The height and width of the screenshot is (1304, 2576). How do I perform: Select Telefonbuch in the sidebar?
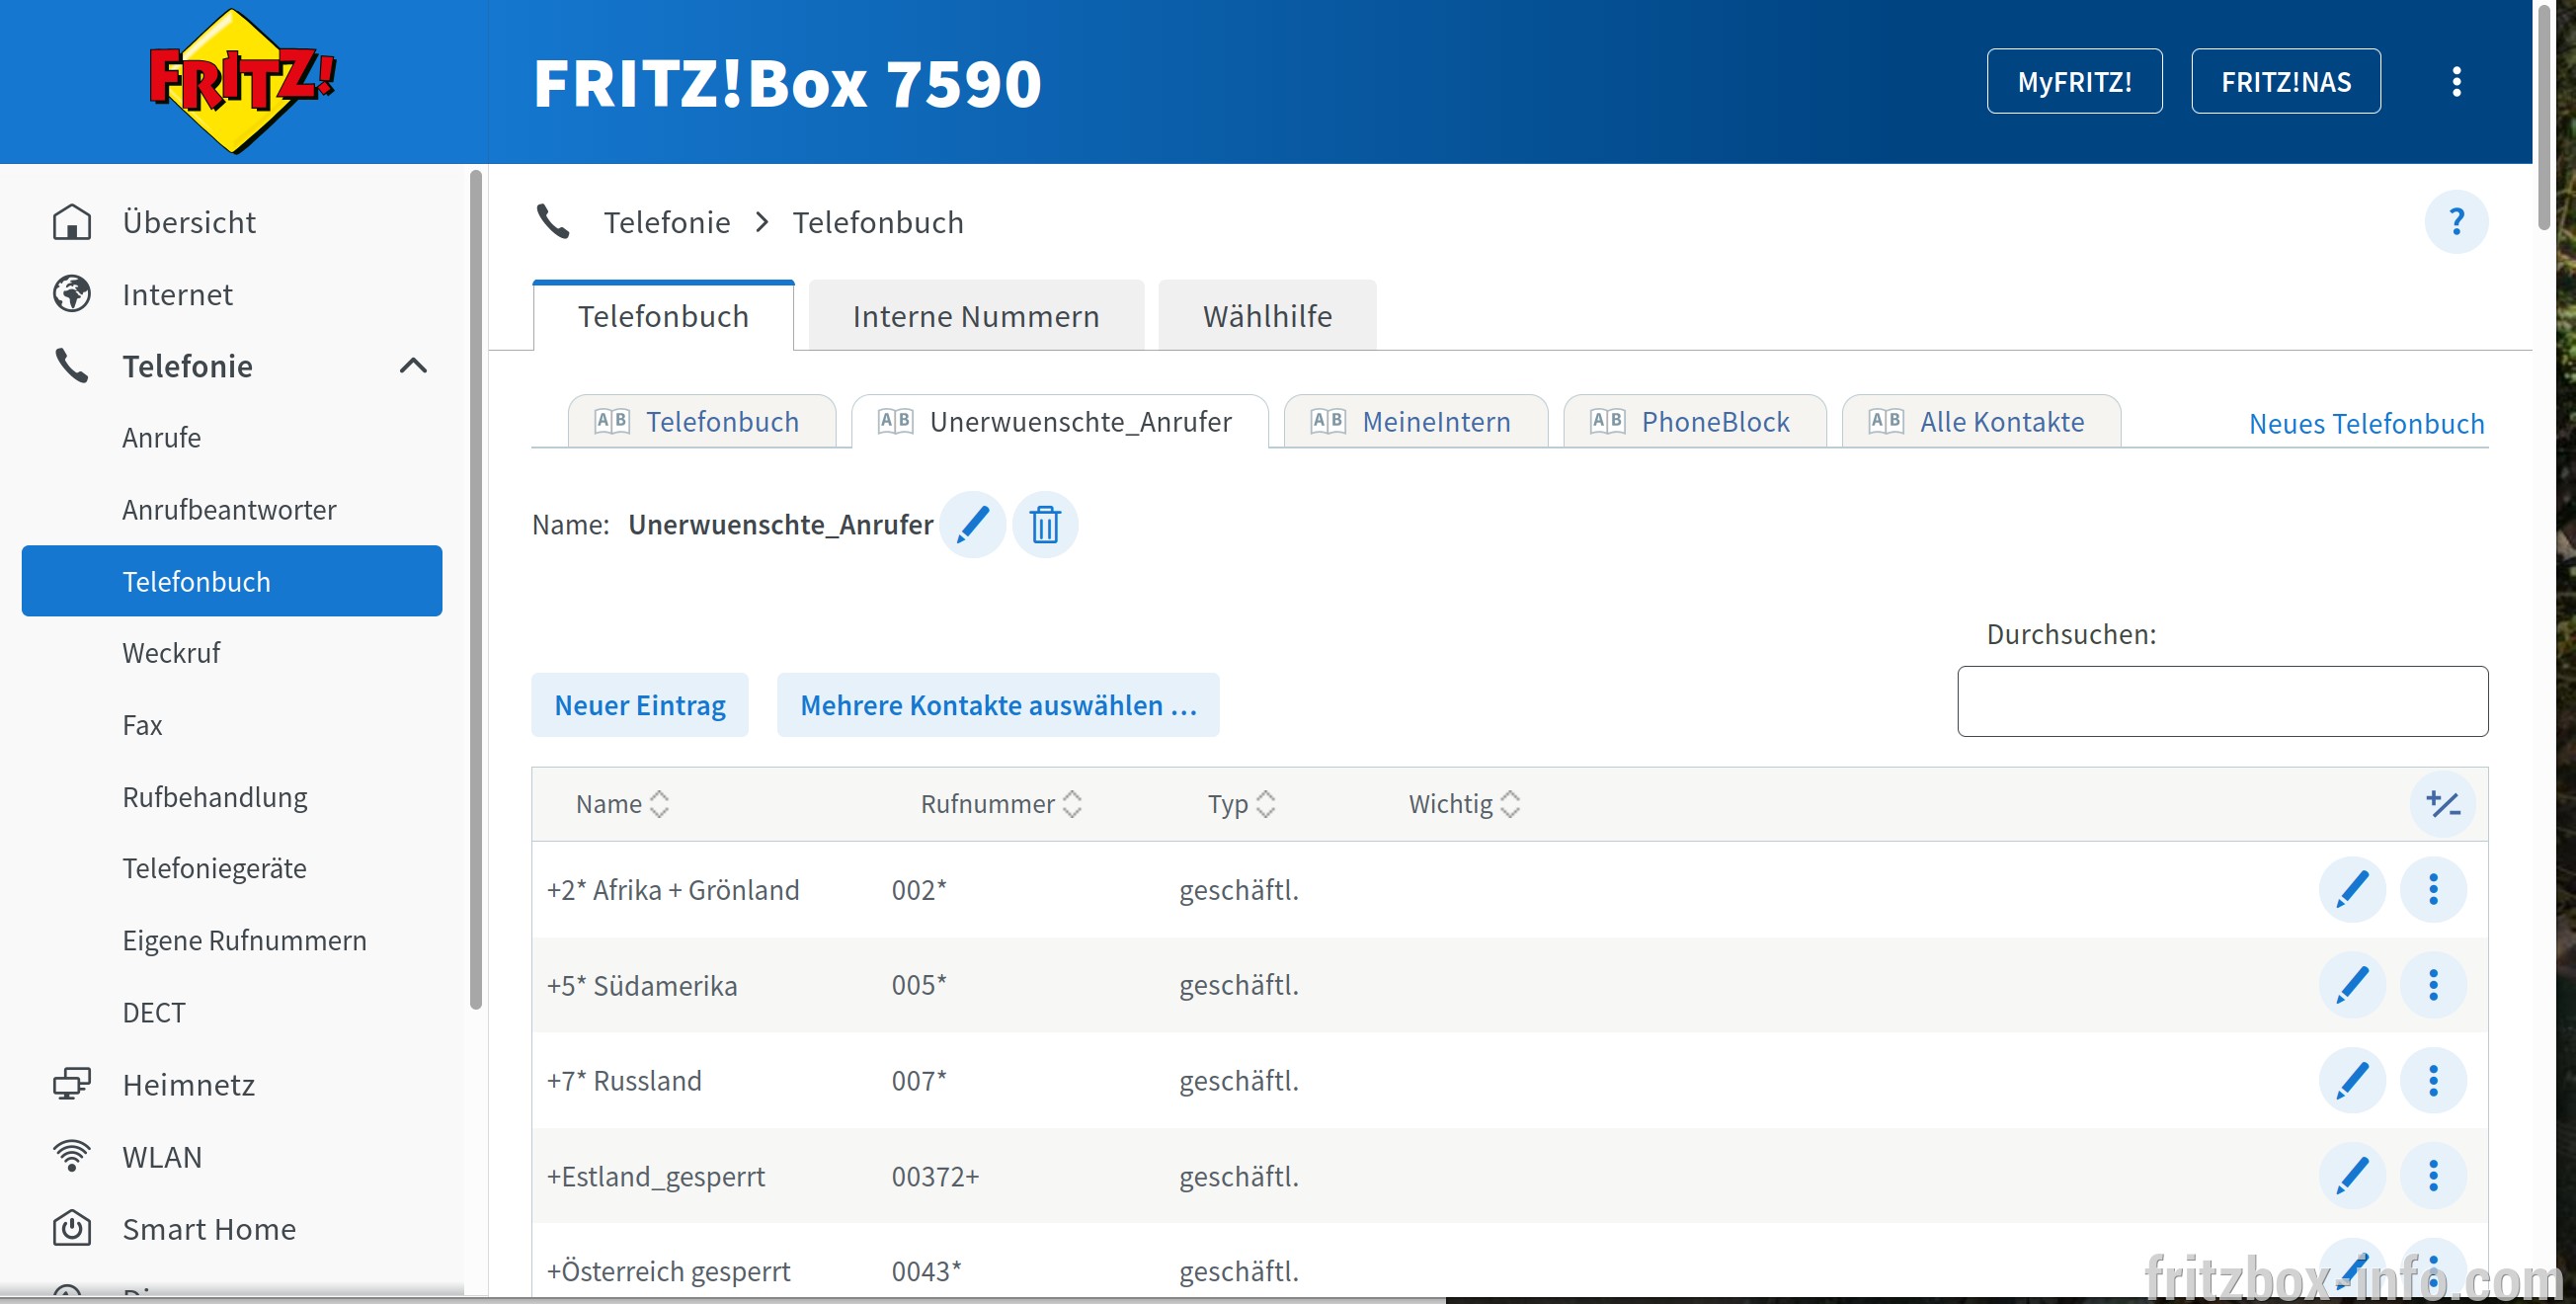[232, 581]
